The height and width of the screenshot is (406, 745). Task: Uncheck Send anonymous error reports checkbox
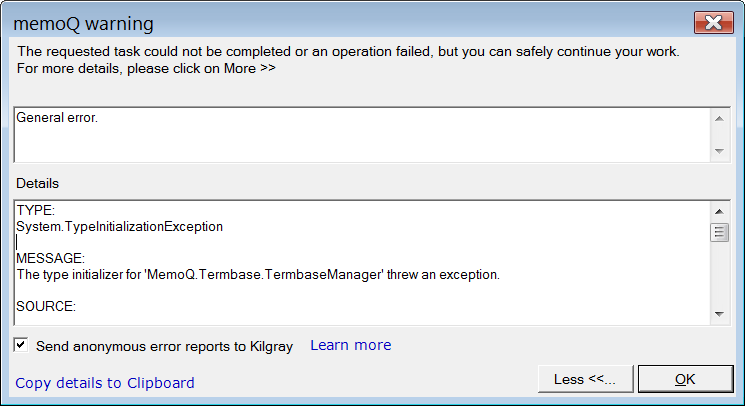coord(21,345)
